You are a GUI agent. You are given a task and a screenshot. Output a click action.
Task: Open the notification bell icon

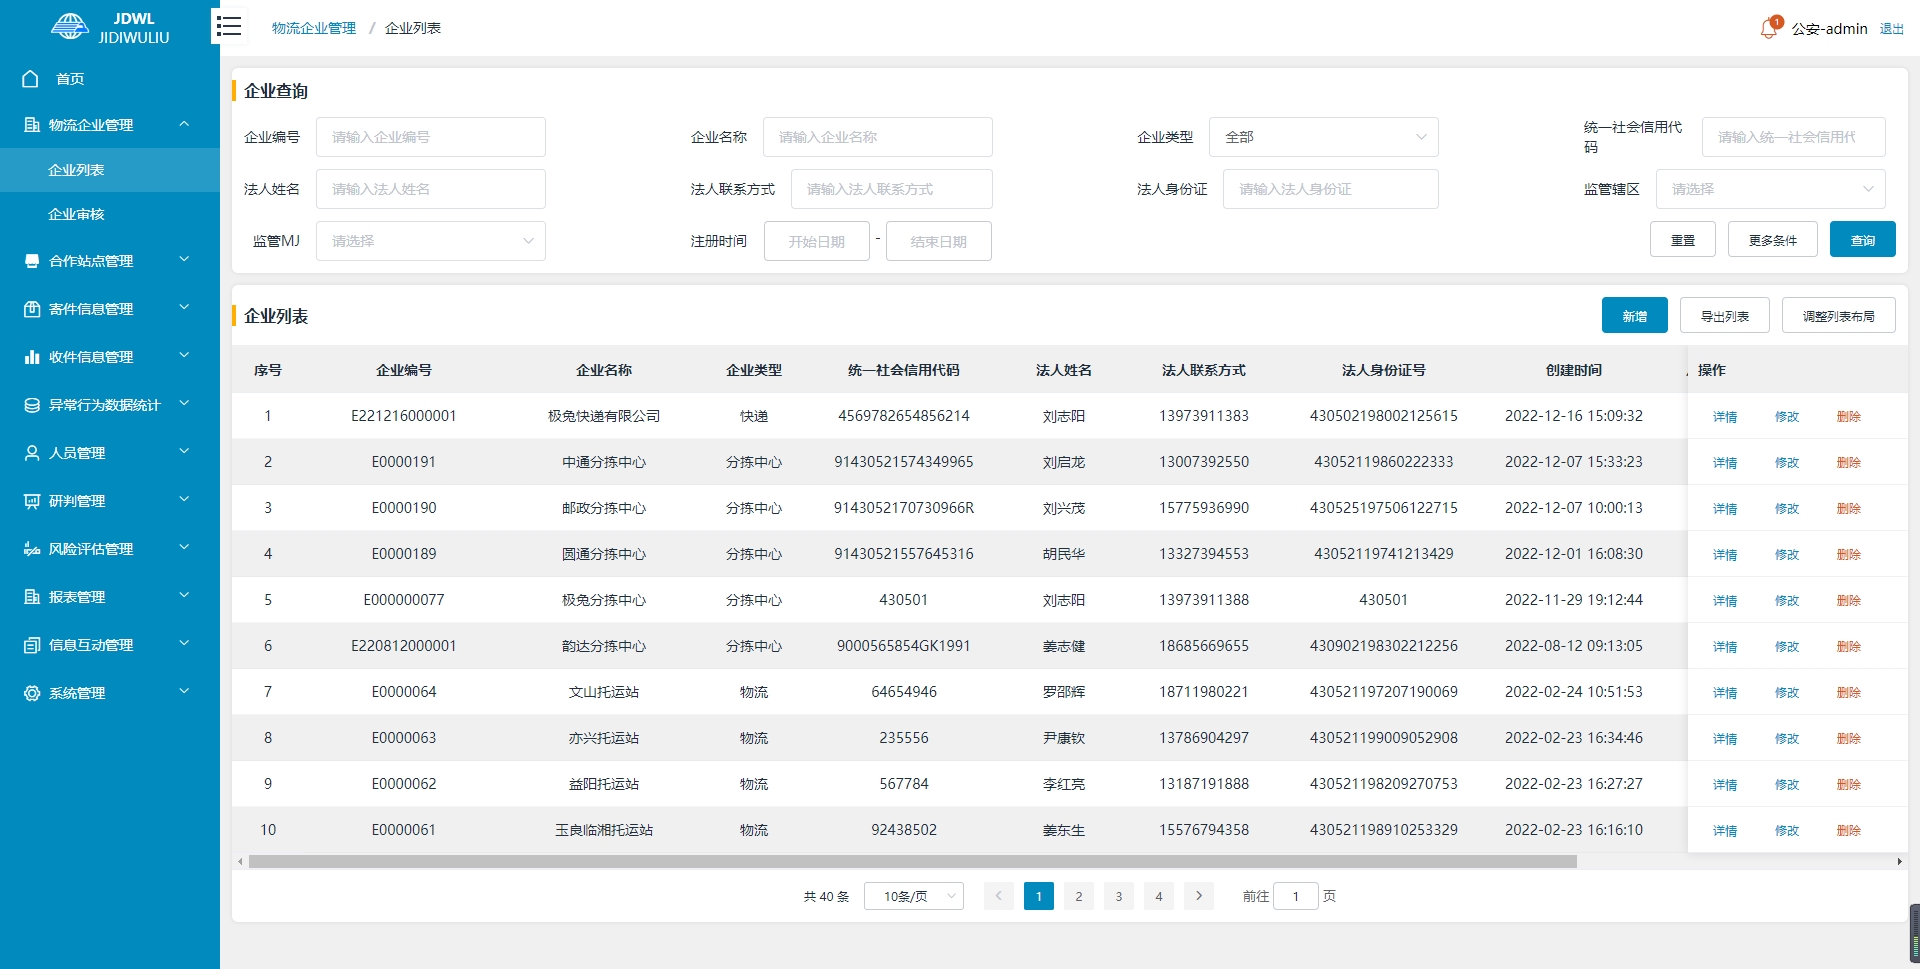1768,28
